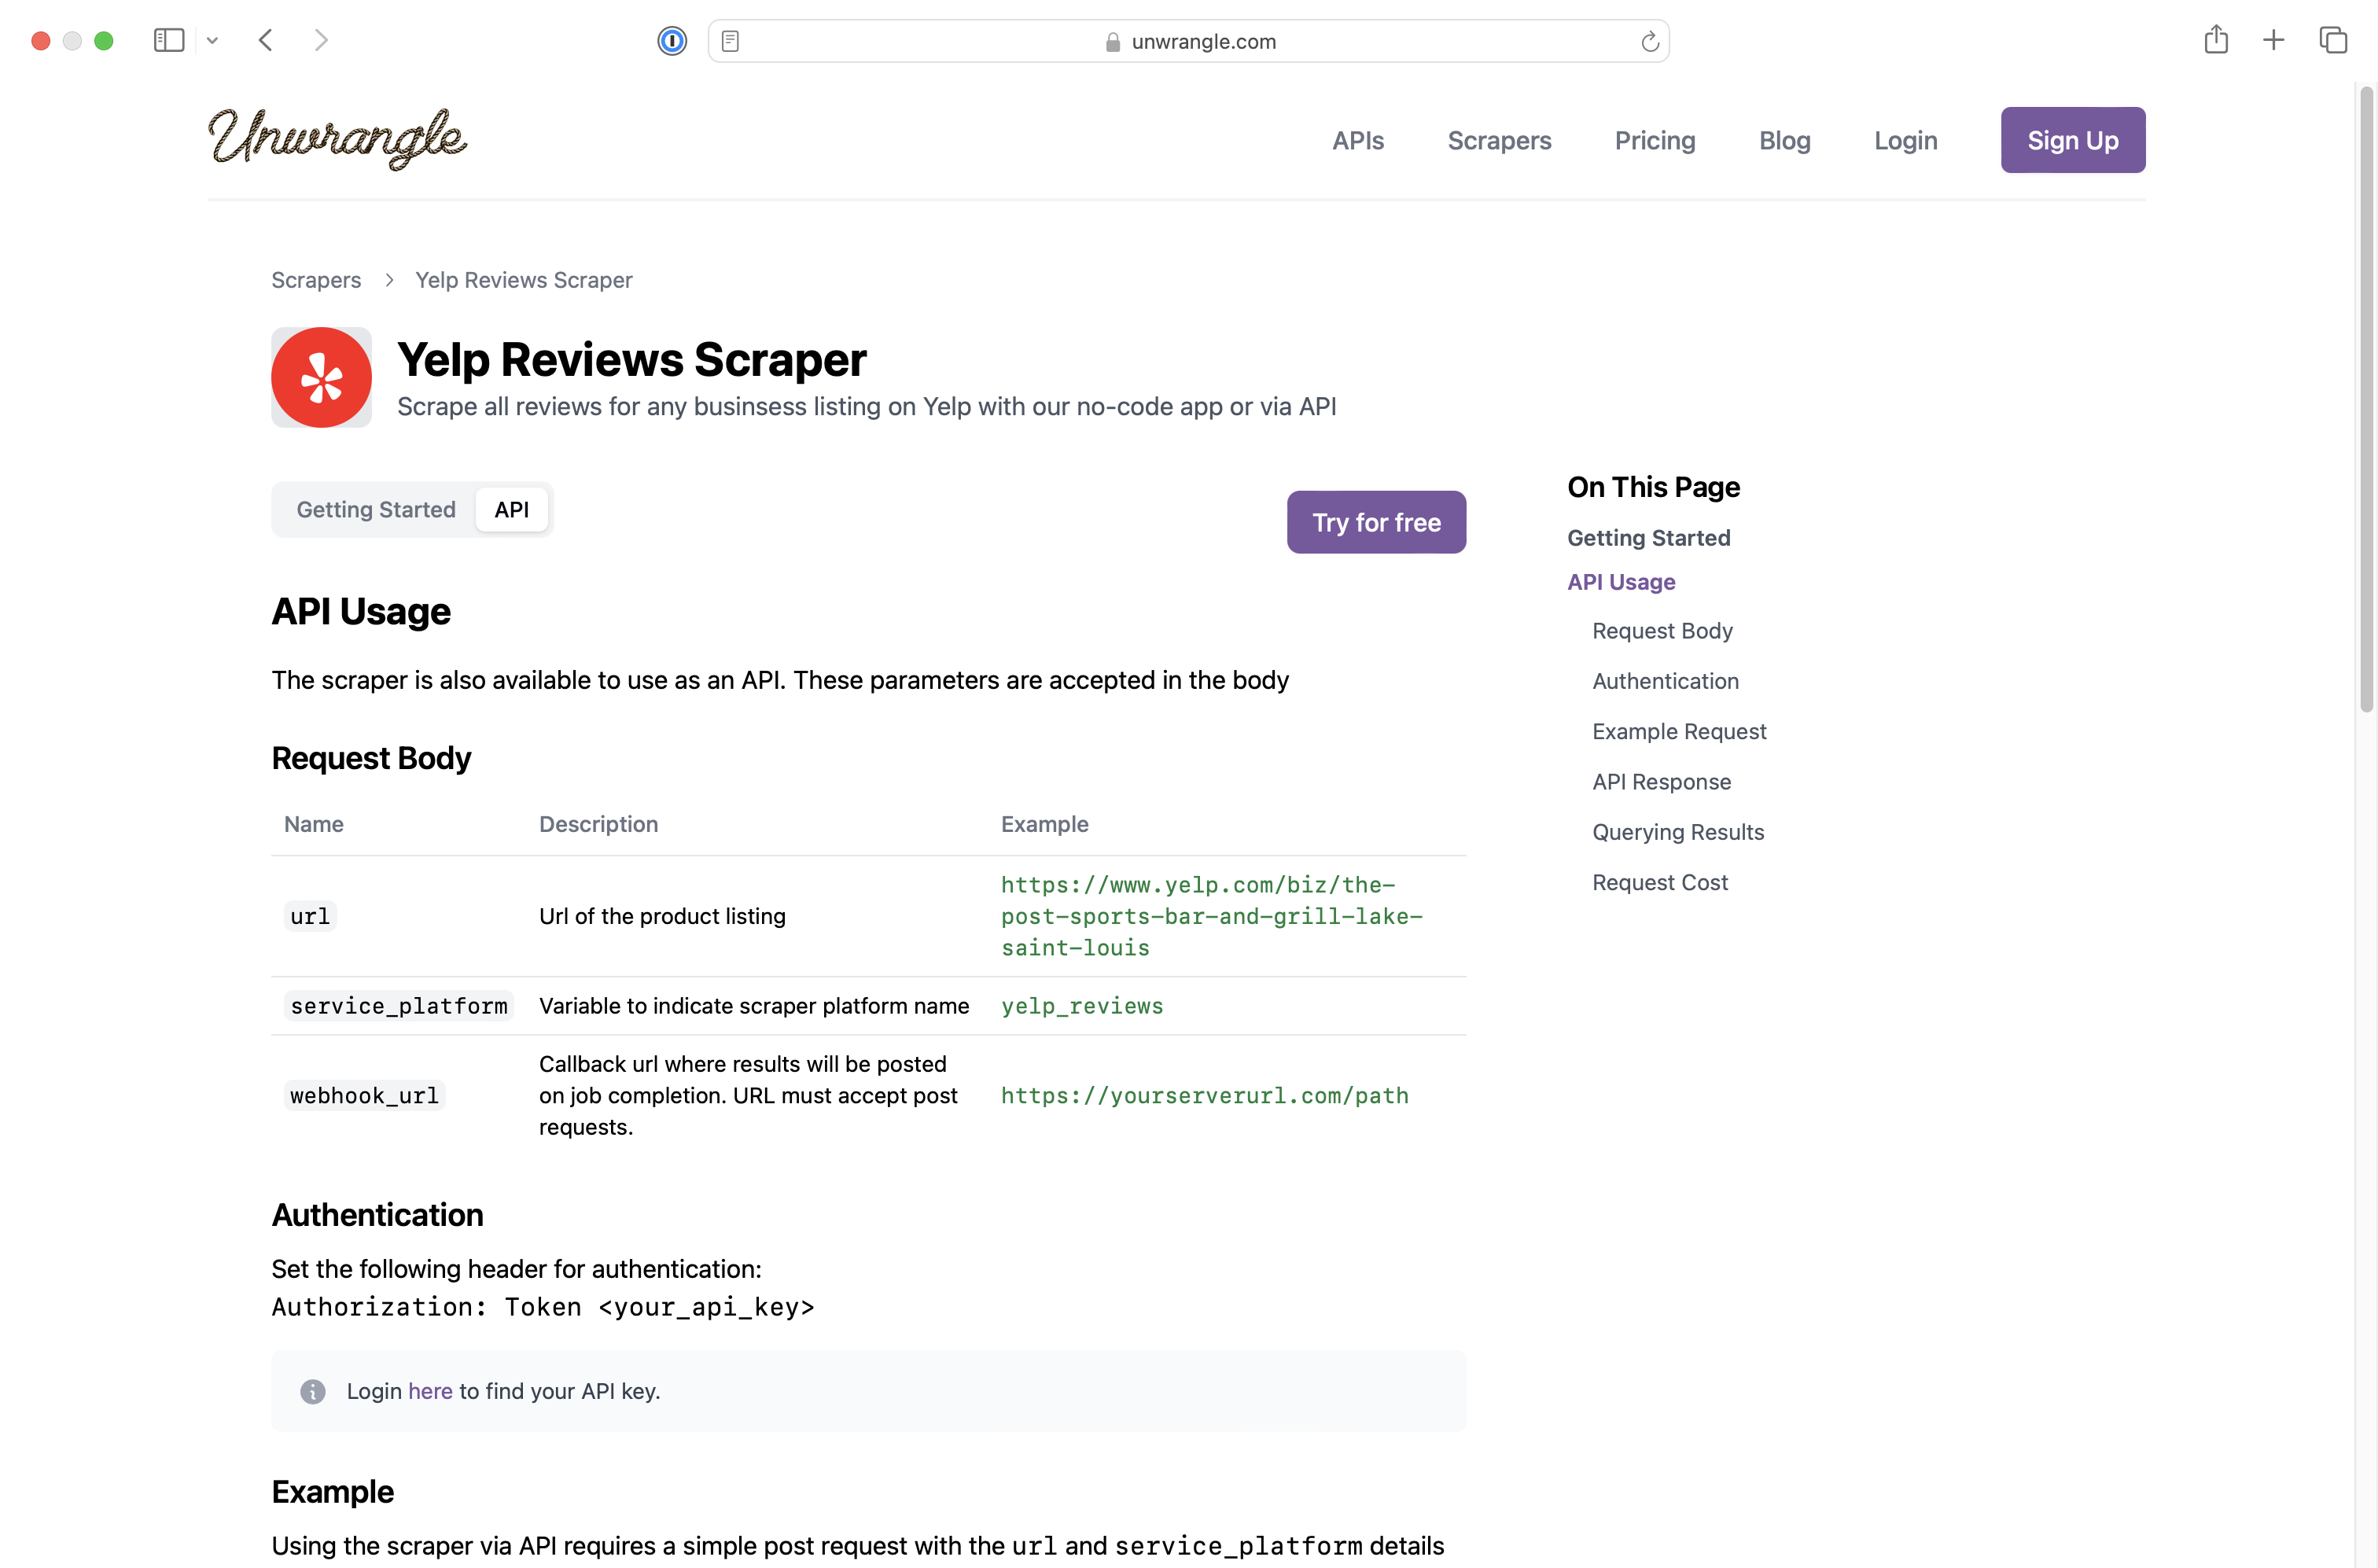Show the tab overview icon
This screenshot has height=1568, width=2378.
[x=2333, y=40]
